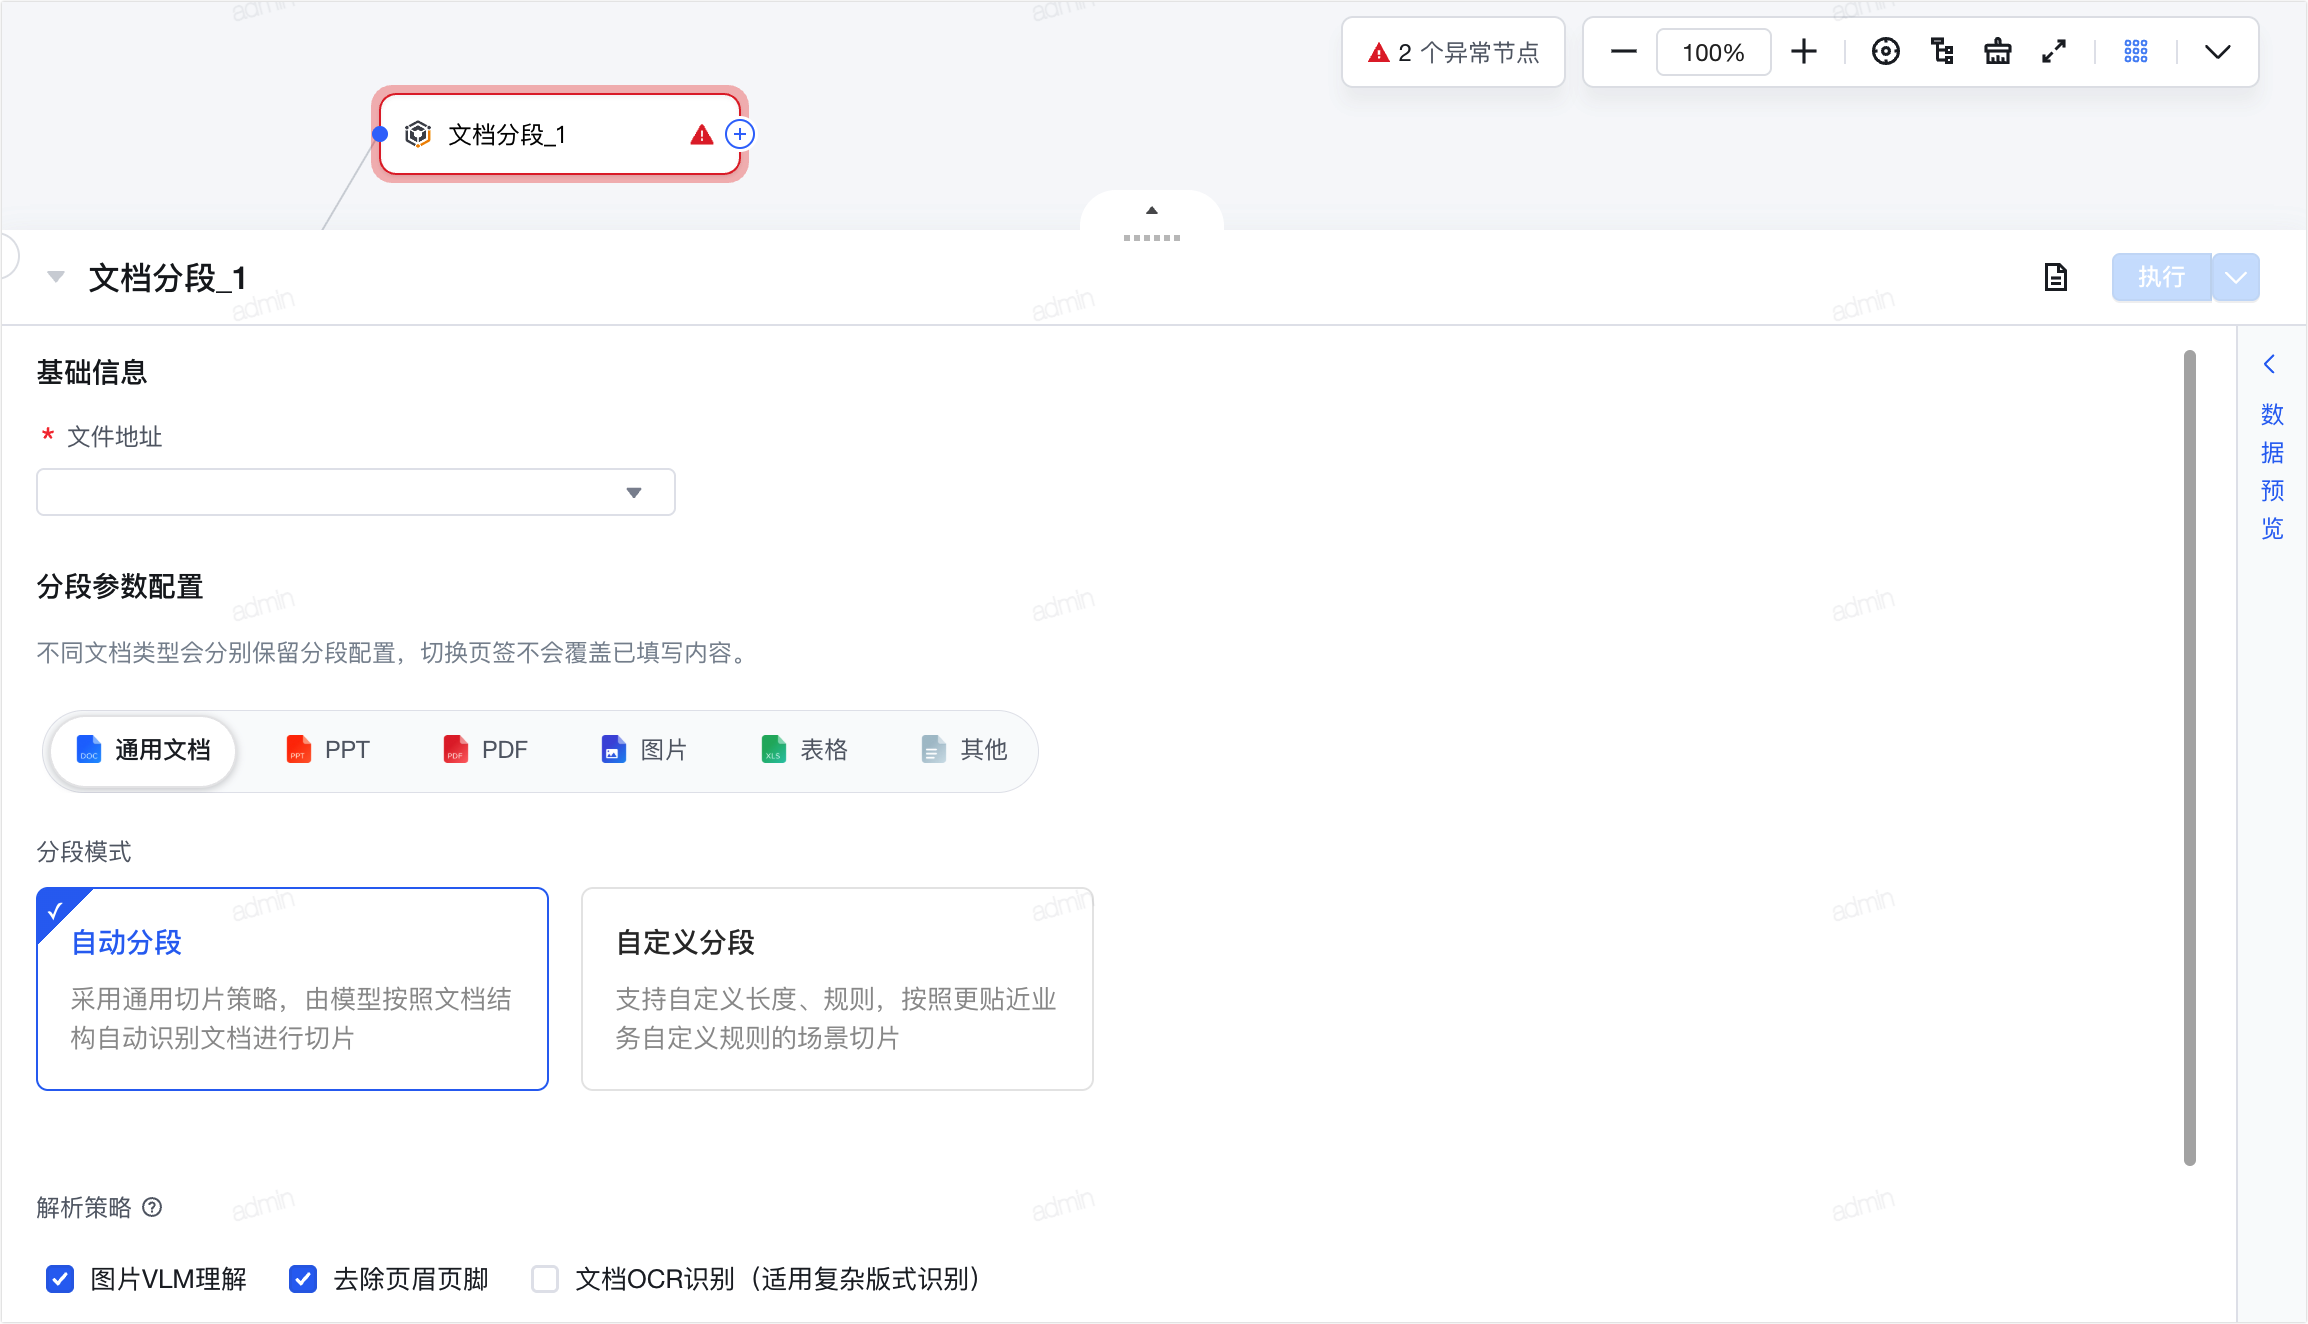
Task: Uncheck 图片VLM理解 checkbox
Action: pyautogui.click(x=60, y=1279)
